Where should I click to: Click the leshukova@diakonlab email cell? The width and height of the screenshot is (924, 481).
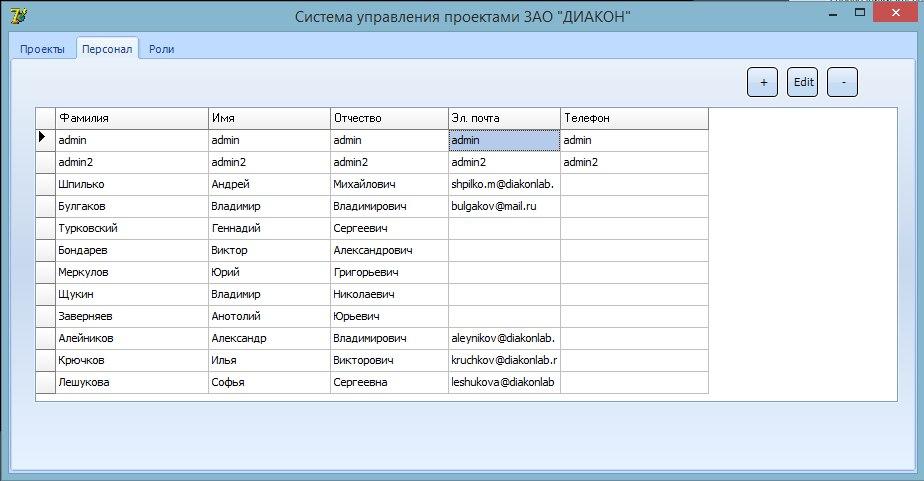tap(504, 382)
